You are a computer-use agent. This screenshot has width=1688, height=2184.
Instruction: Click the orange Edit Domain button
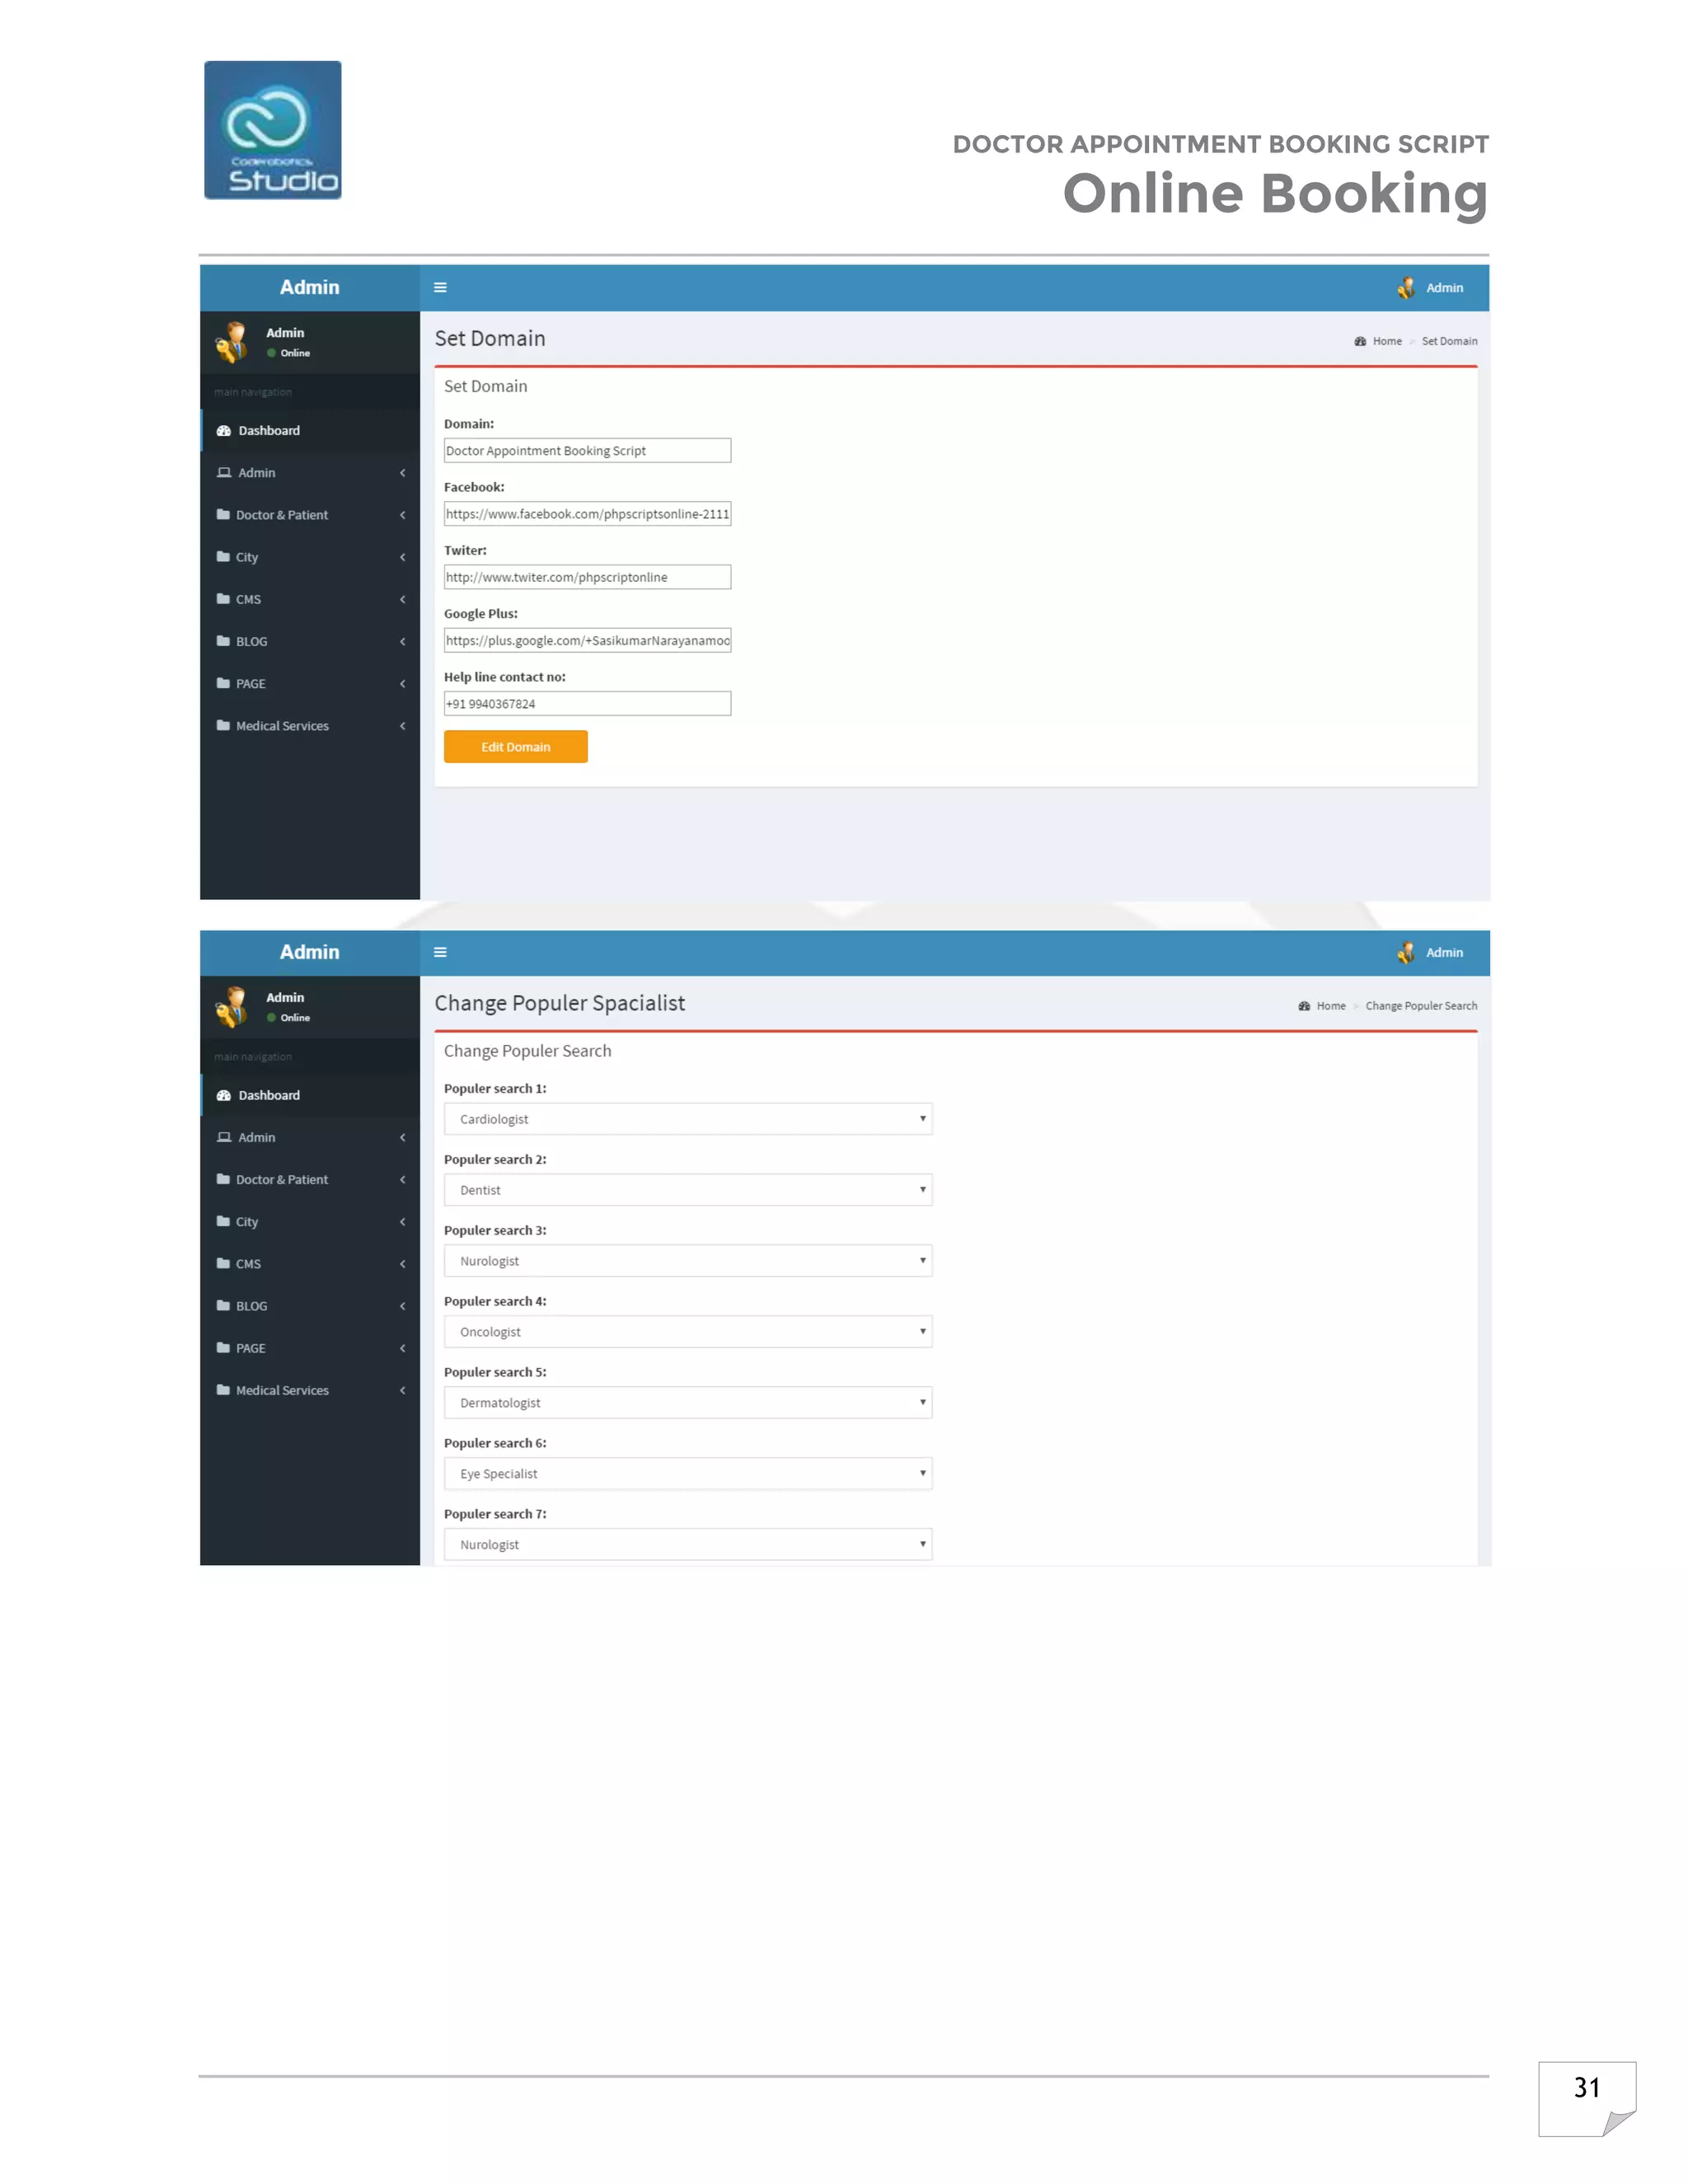[516, 747]
